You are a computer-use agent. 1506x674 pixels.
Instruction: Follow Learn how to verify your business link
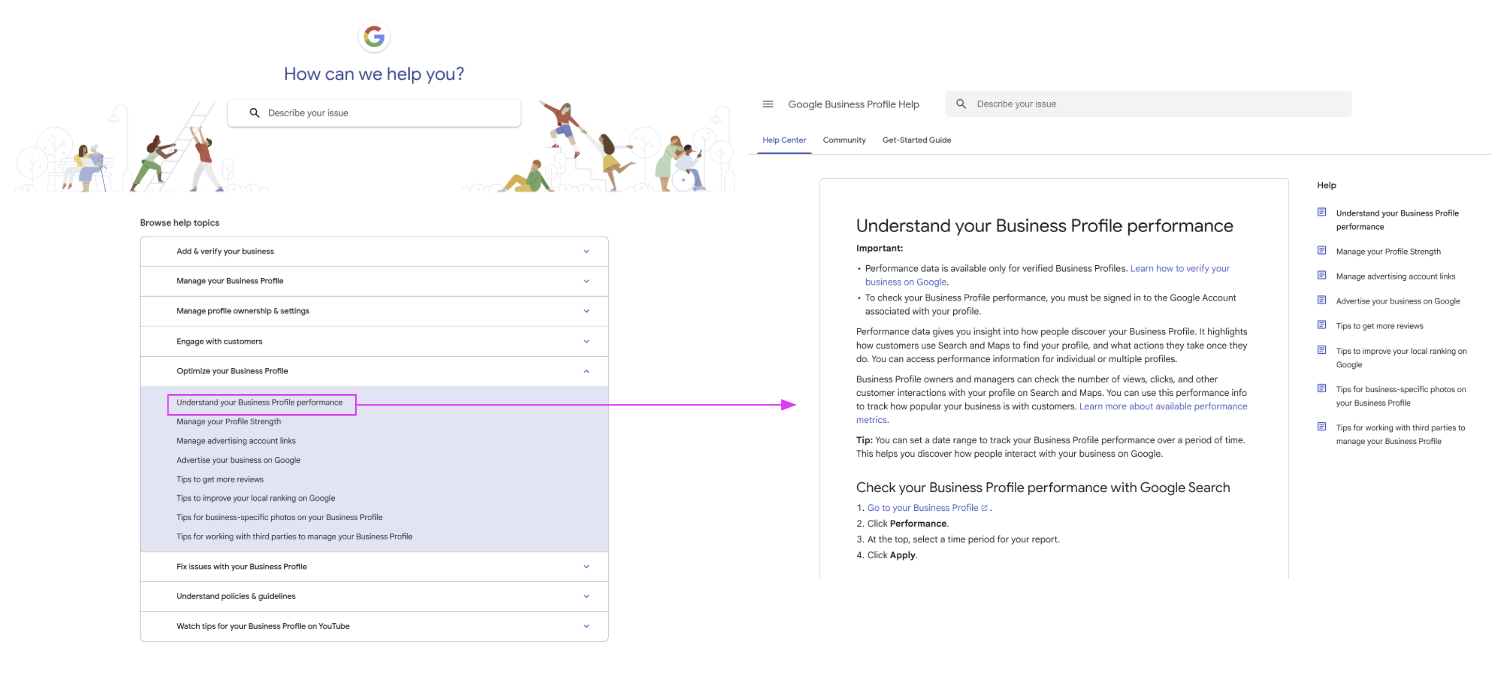tap(1048, 275)
